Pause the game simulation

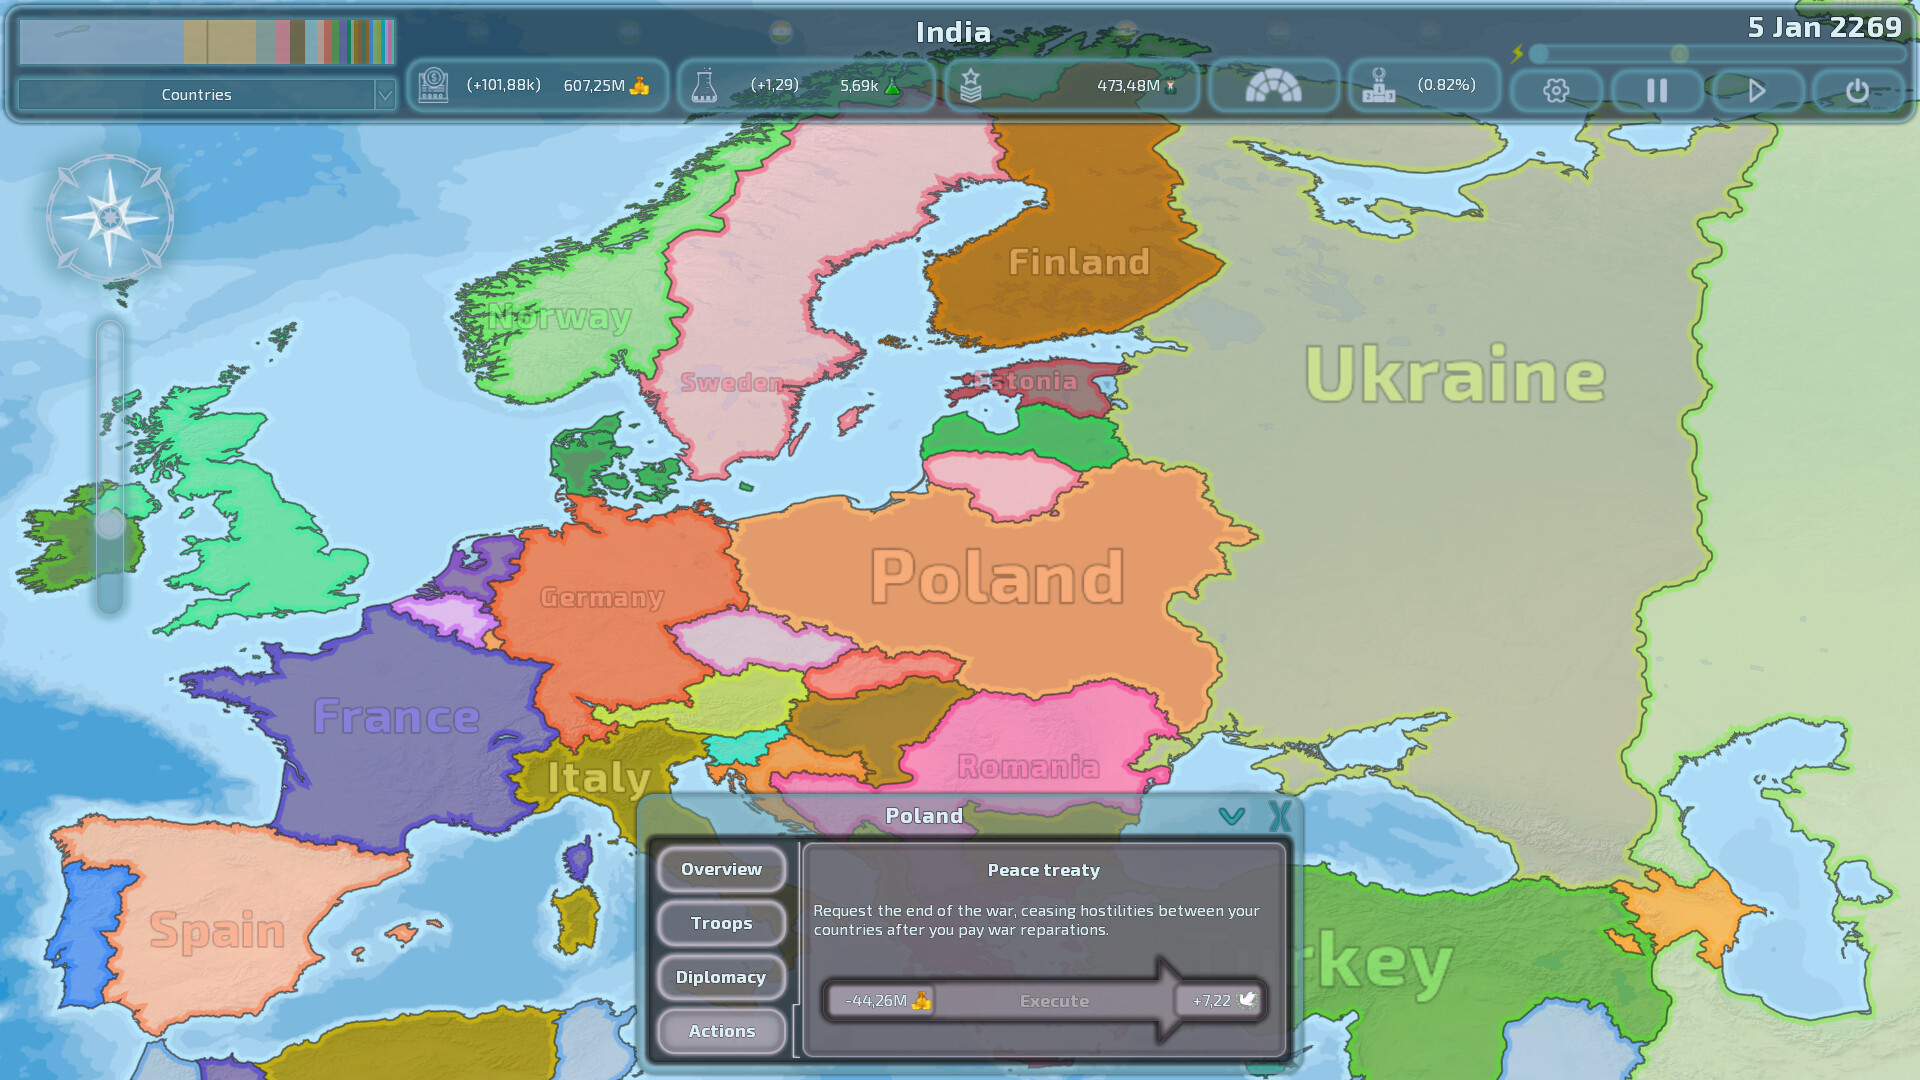[x=1657, y=91]
